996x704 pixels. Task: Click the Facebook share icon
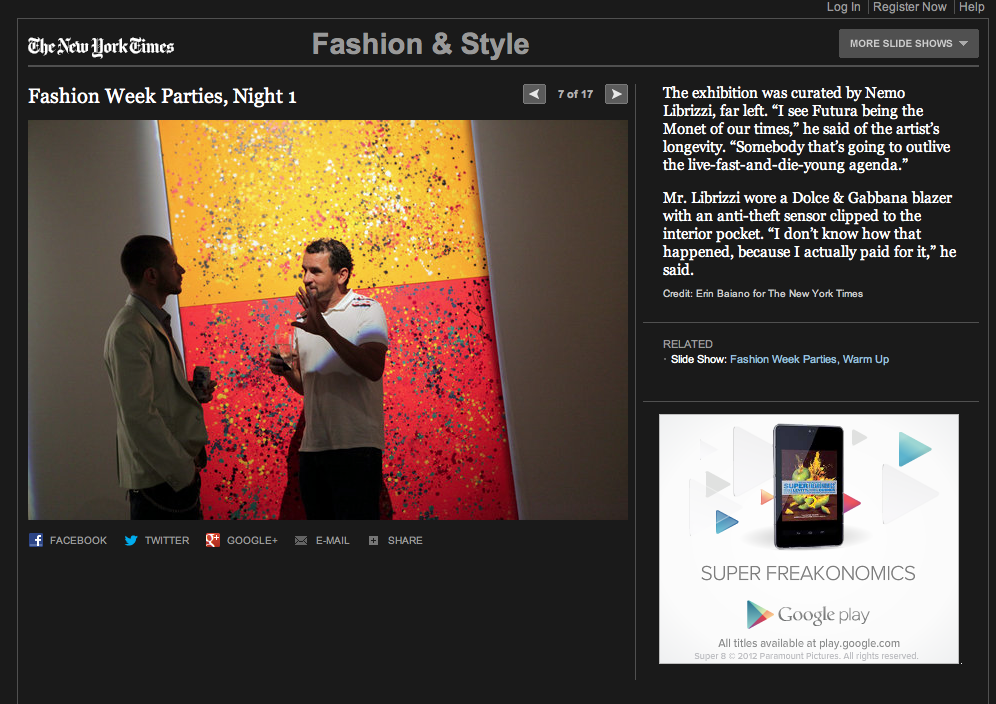click(x=36, y=540)
